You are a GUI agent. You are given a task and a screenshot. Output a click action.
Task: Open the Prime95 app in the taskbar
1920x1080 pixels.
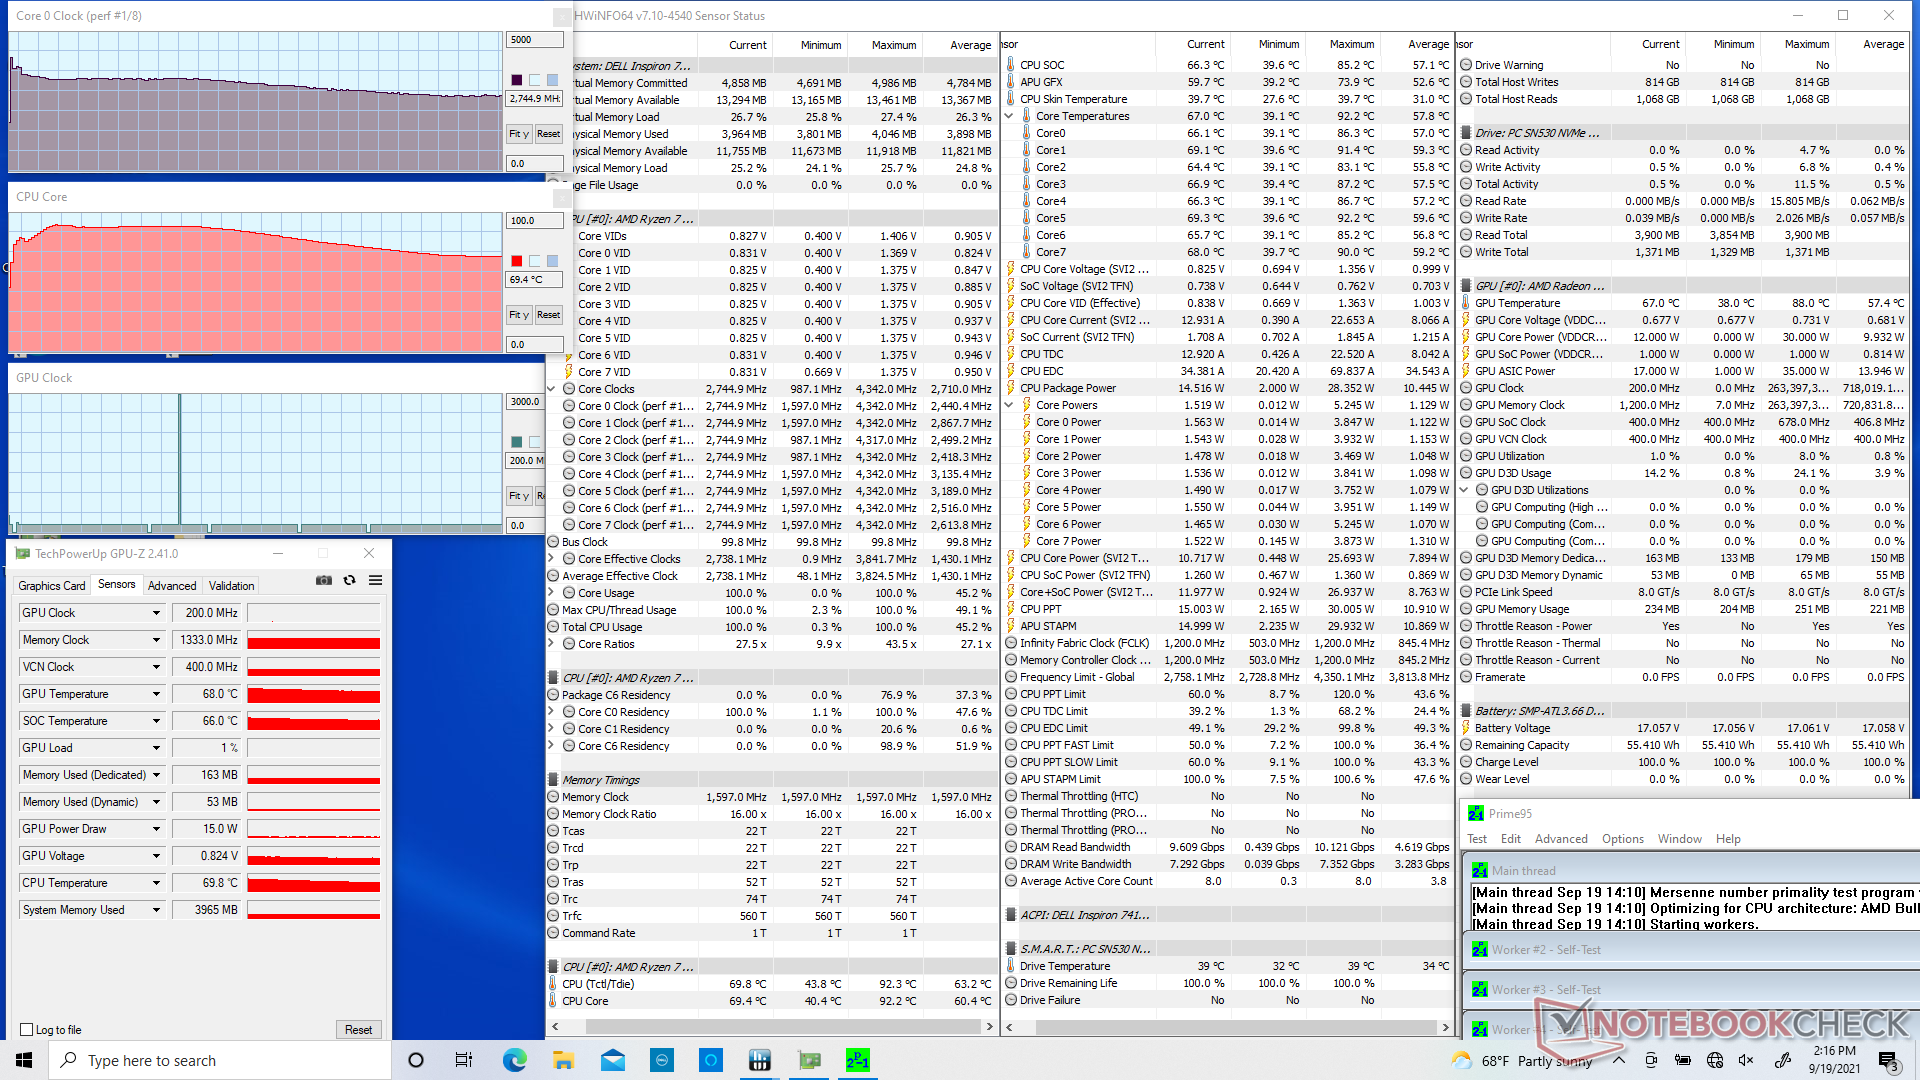[857, 1060]
